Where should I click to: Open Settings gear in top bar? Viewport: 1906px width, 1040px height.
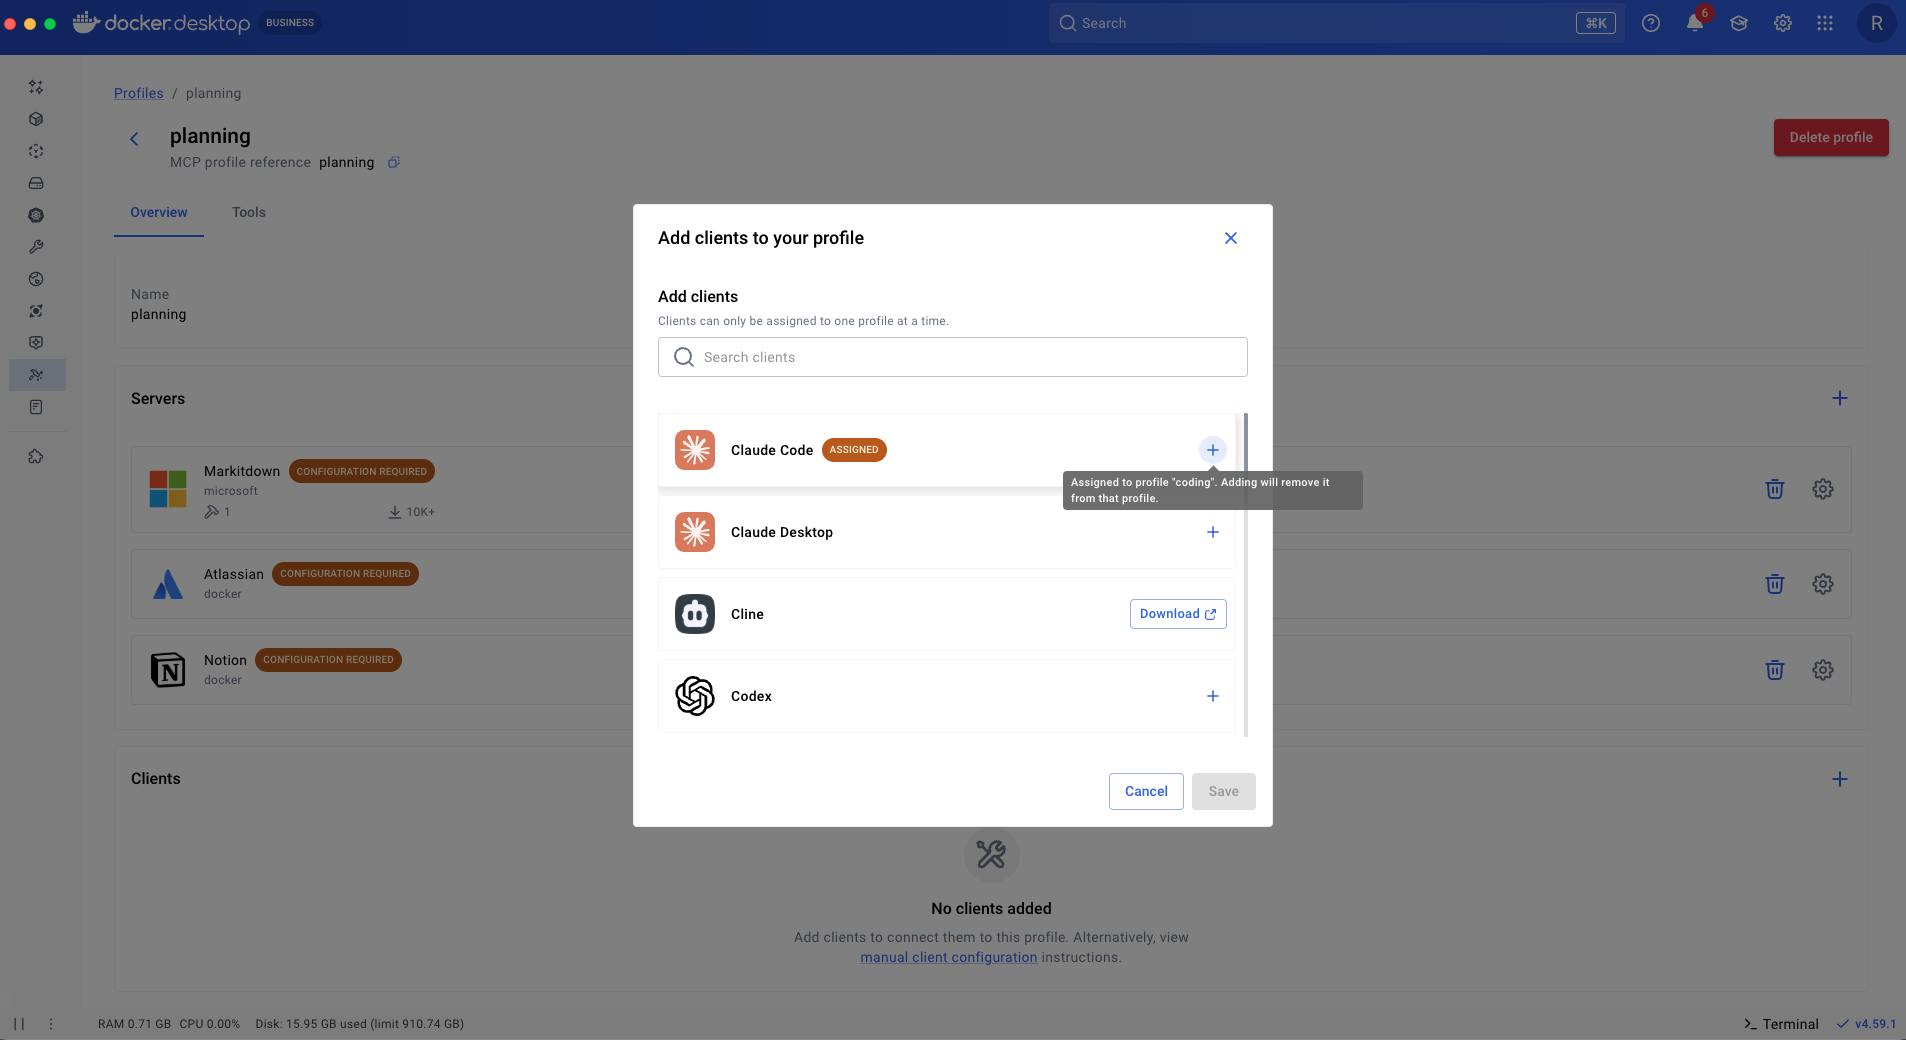pyautogui.click(x=1783, y=23)
